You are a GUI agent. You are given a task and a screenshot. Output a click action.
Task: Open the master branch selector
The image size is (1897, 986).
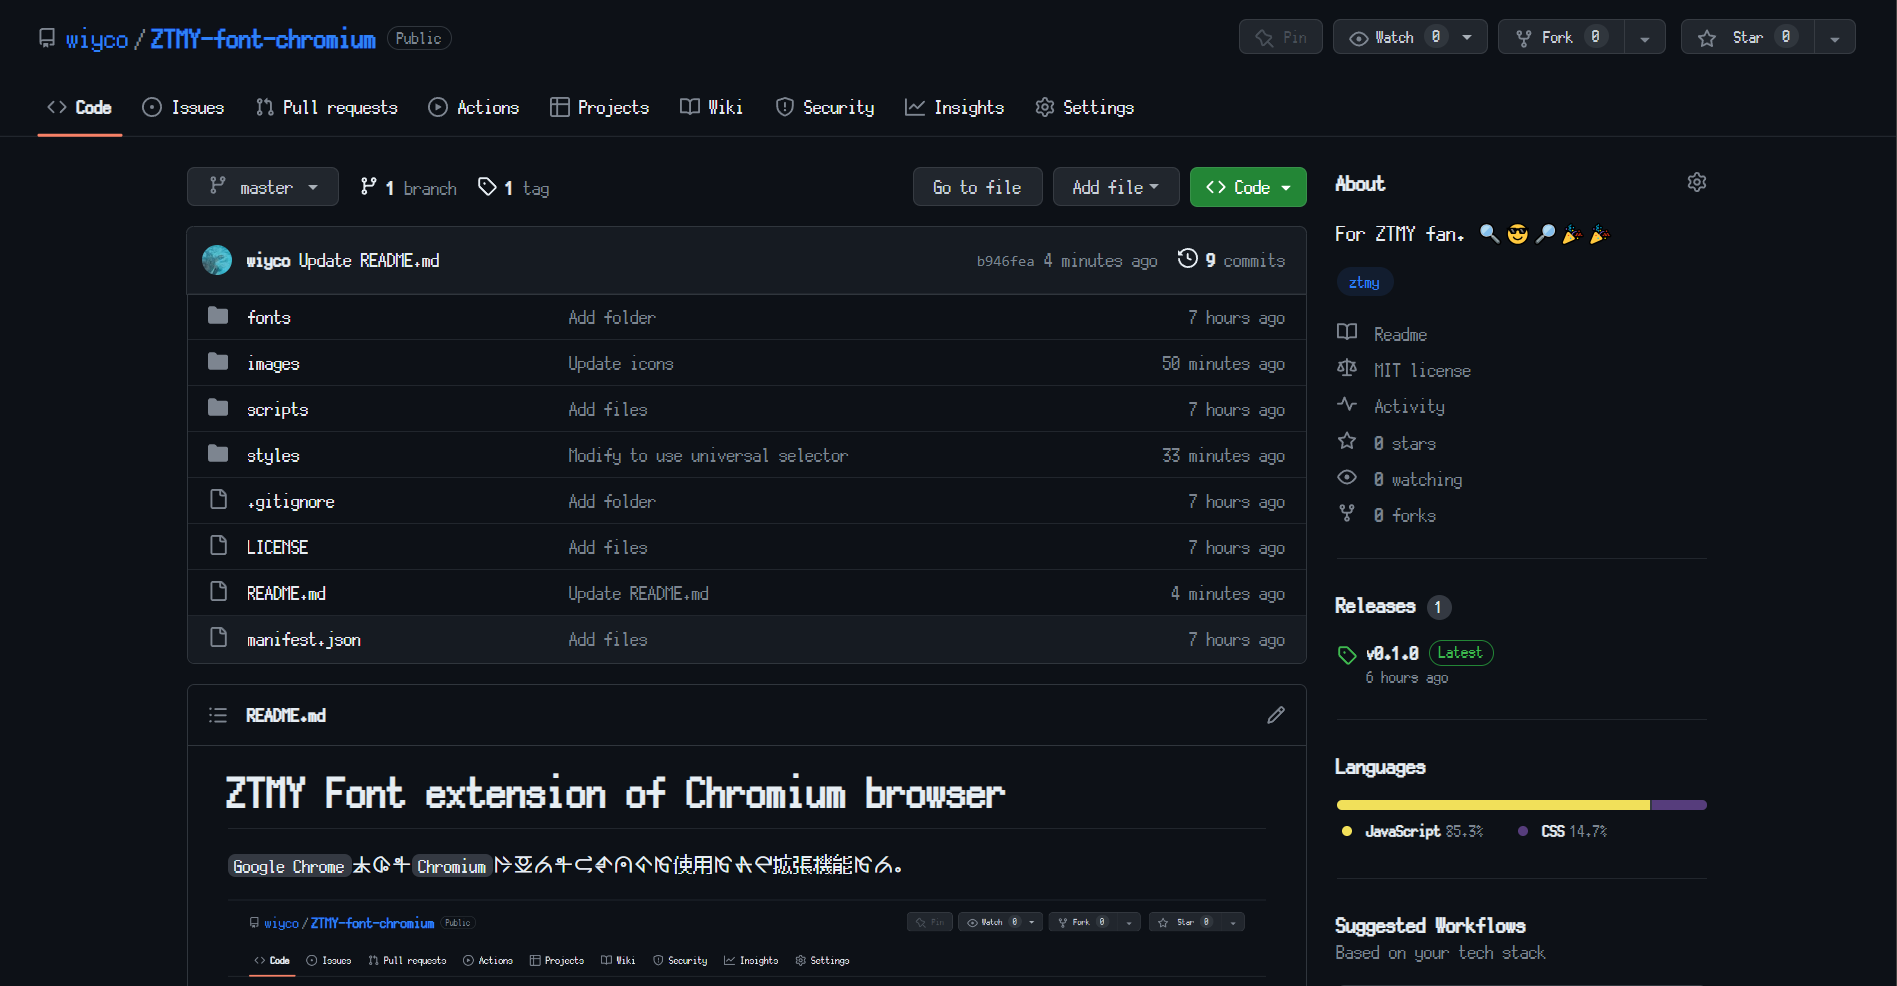(263, 187)
